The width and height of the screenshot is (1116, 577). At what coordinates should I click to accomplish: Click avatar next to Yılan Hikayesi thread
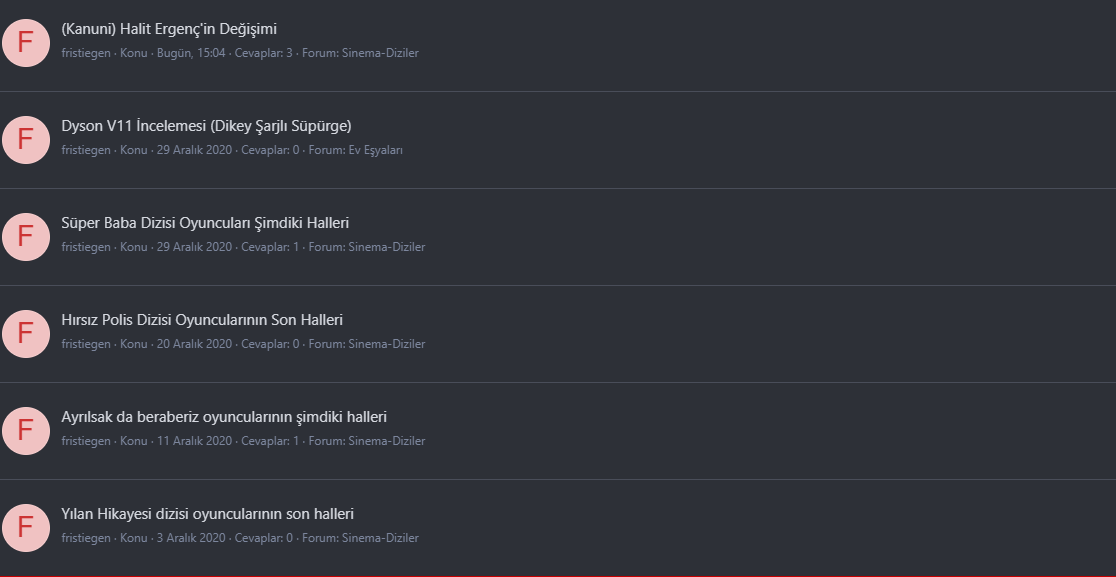(26, 528)
